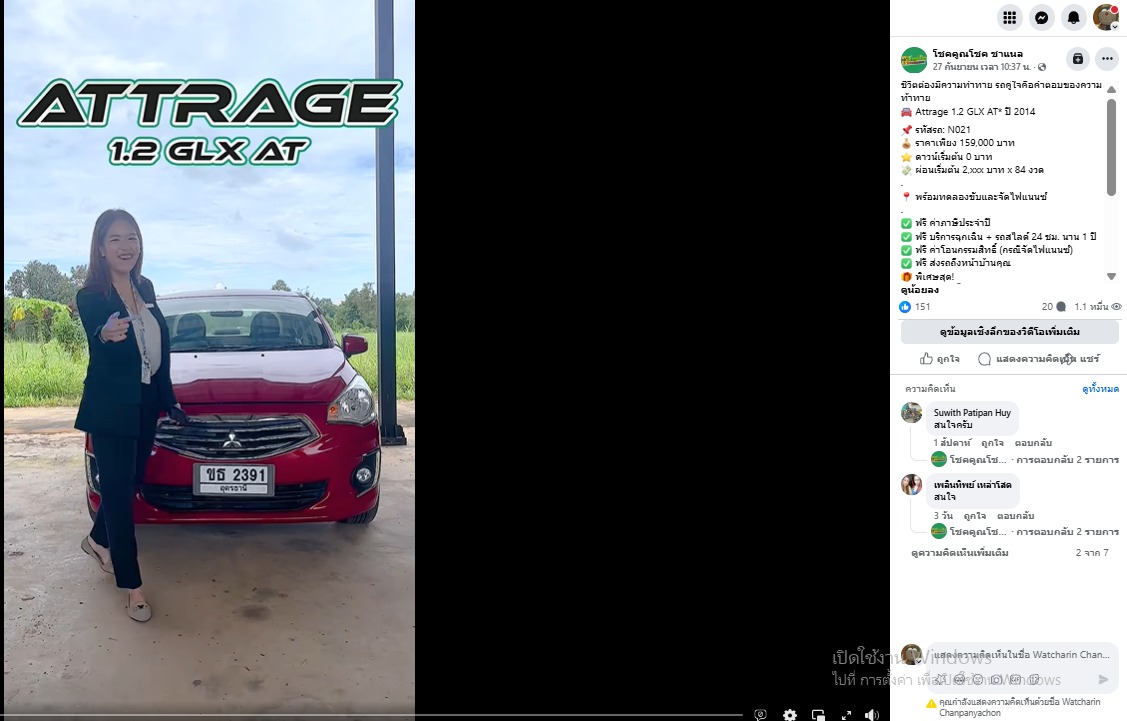Open เพลินทิพย์ เหล่าโสด profile name

pos(972,485)
